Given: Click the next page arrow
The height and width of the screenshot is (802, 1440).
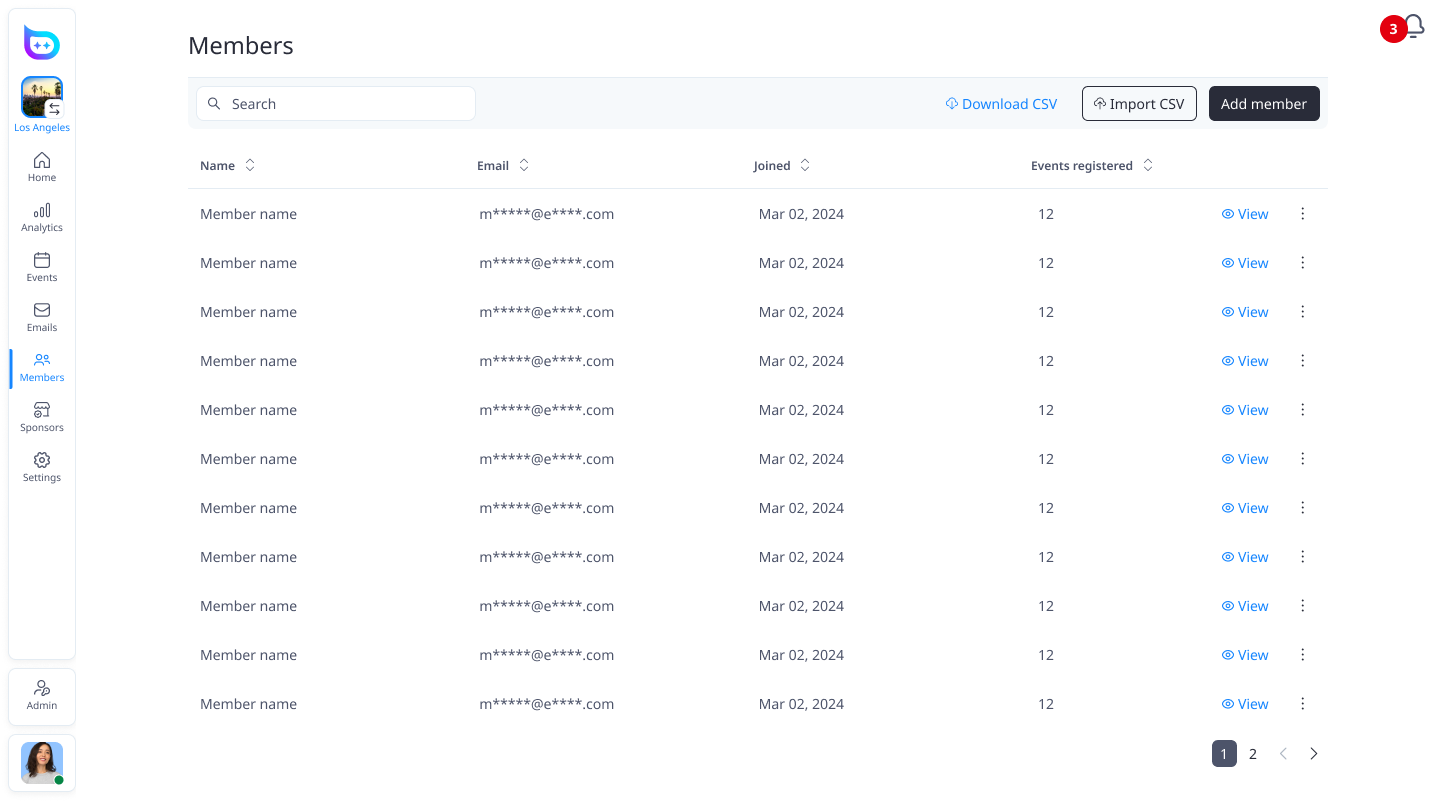Looking at the screenshot, I should (x=1314, y=754).
